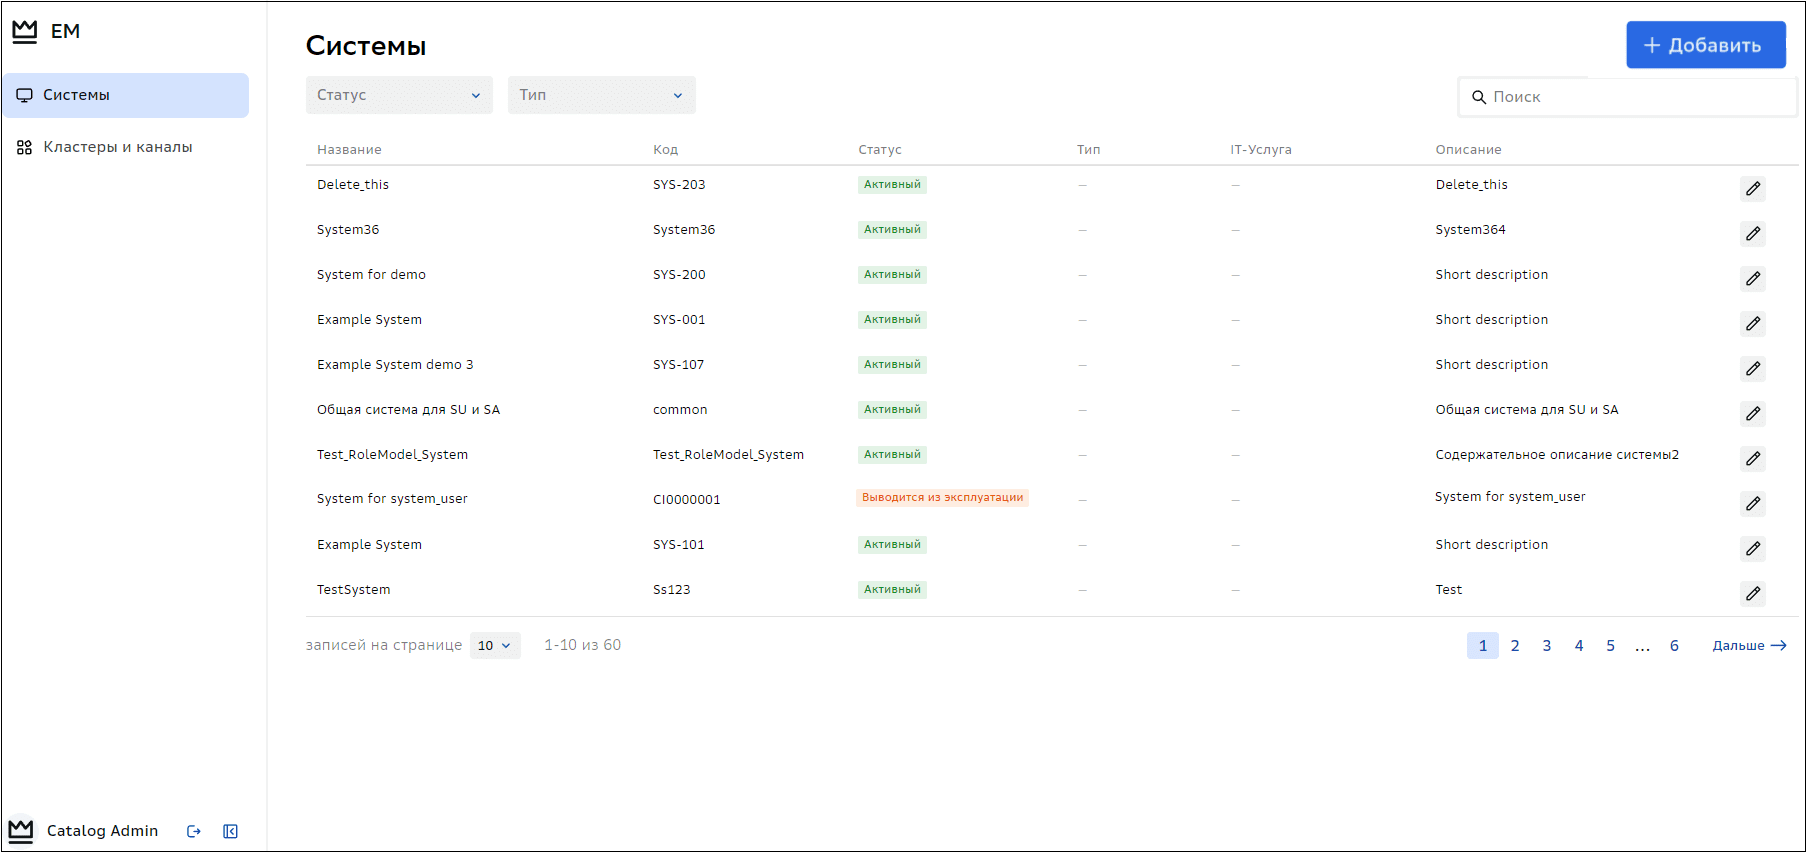Open the Тип filter dropdown

(602, 95)
